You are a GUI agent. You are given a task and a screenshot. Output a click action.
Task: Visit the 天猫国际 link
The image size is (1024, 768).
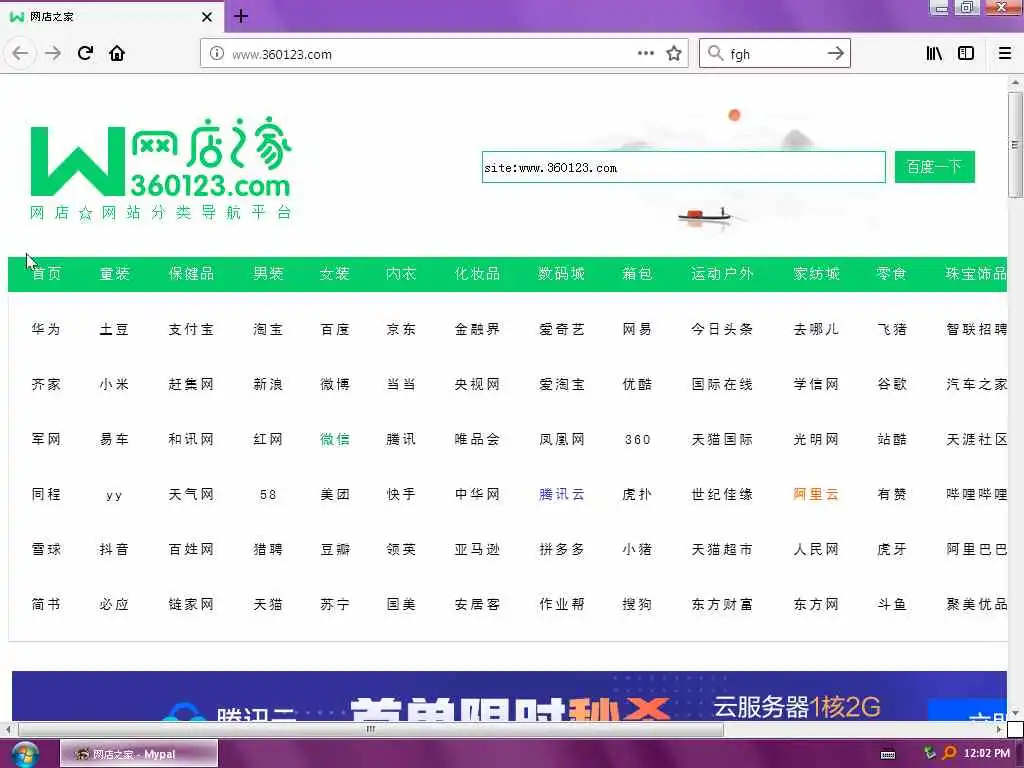(x=722, y=440)
